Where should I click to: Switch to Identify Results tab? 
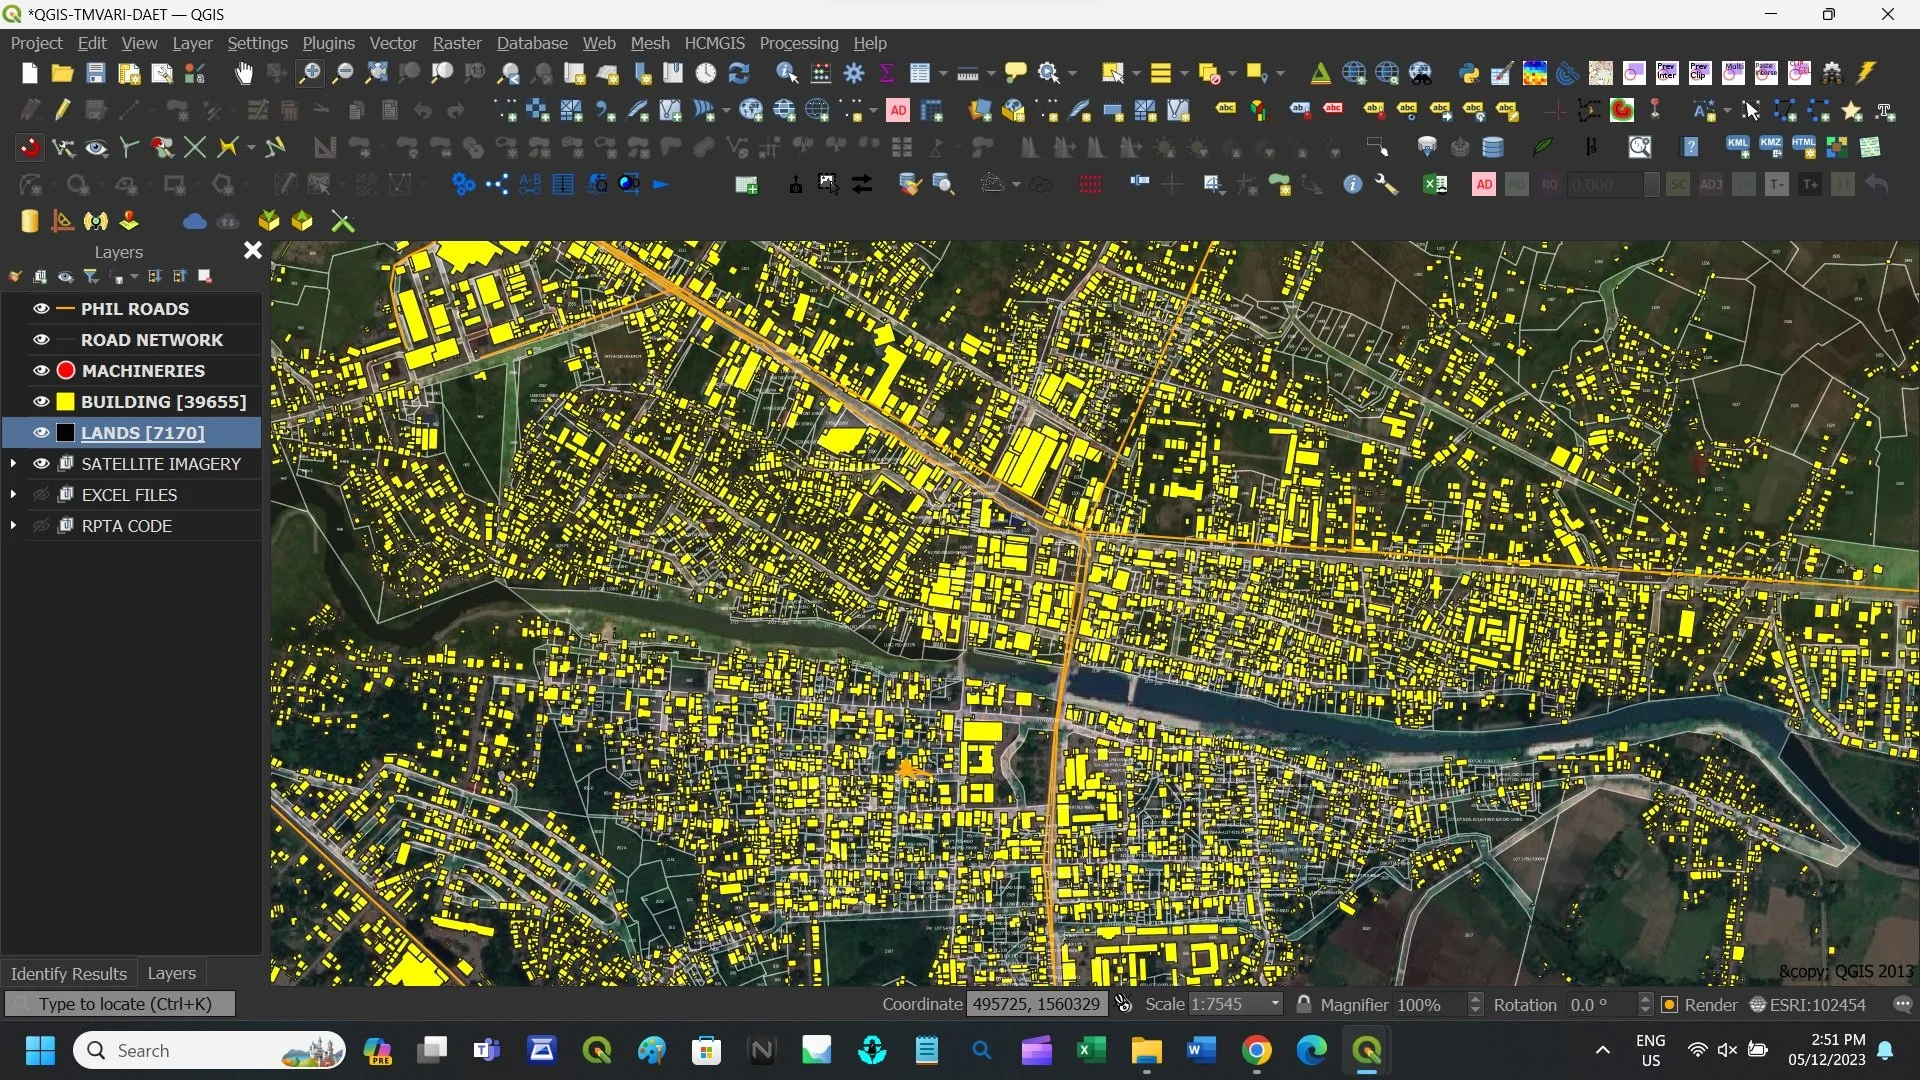tap(68, 973)
